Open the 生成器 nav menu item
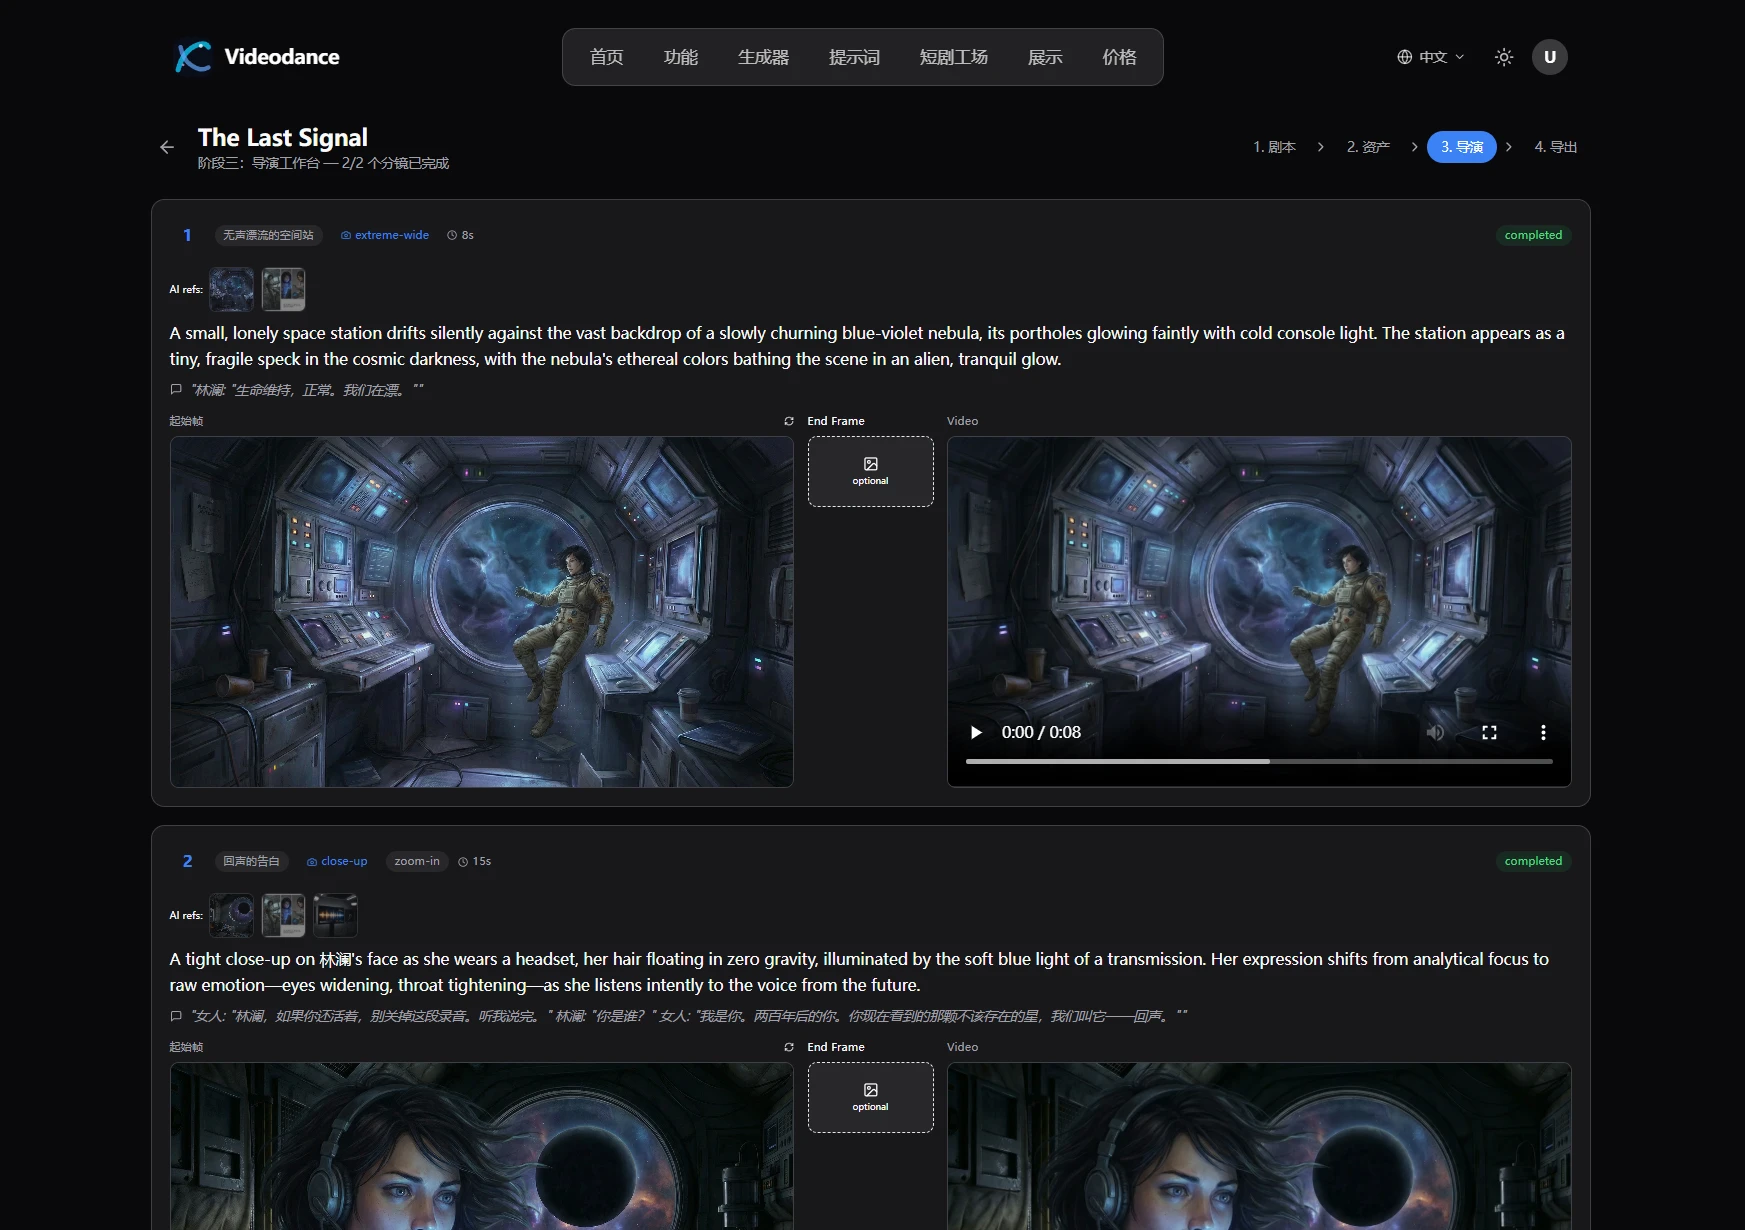Viewport: 1745px width, 1230px height. [763, 57]
